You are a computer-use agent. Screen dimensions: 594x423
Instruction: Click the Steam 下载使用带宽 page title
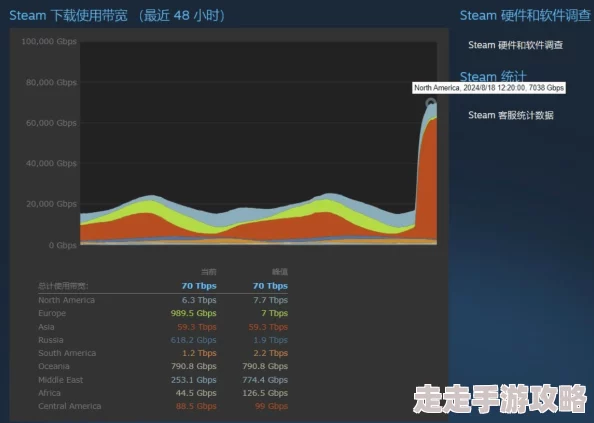pos(117,16)
